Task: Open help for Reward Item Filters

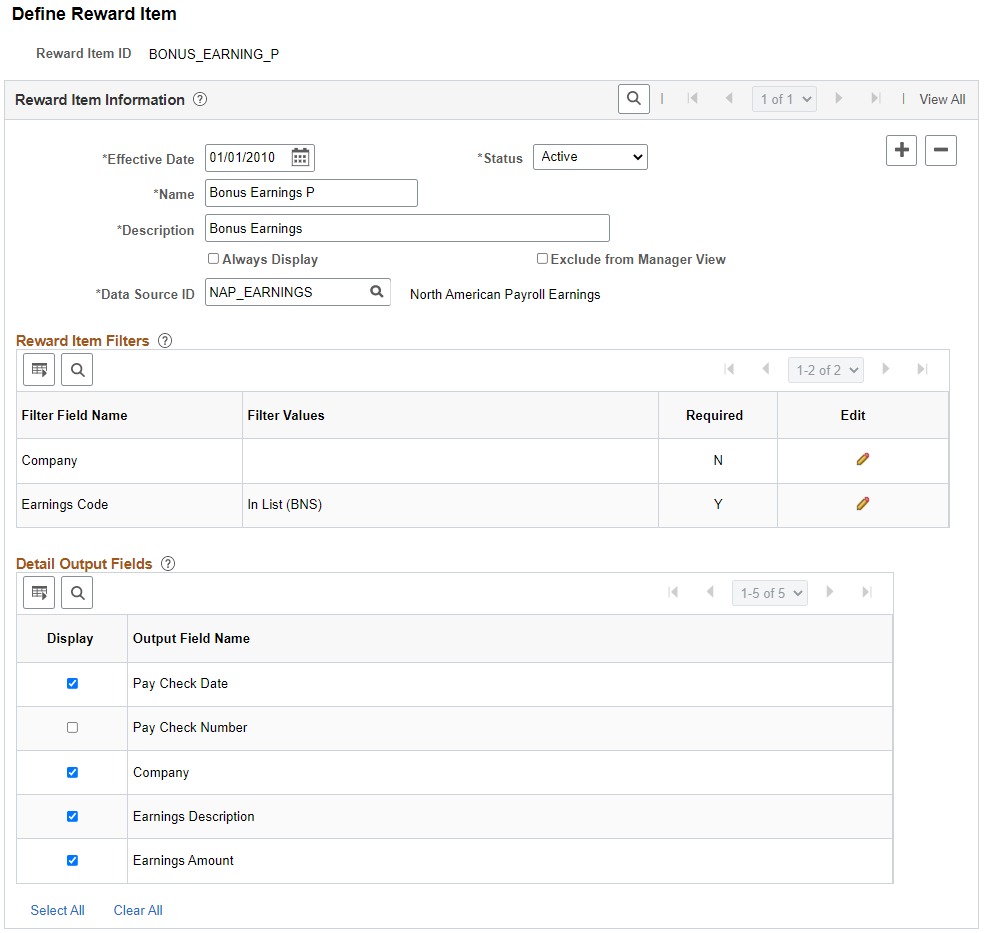Action: 165,340
